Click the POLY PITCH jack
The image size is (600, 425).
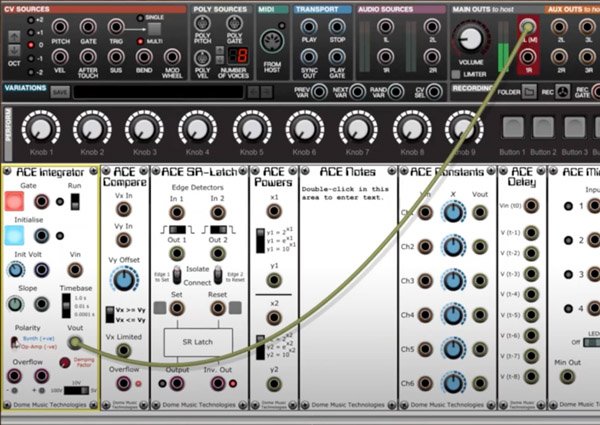(x=202, y=24)
